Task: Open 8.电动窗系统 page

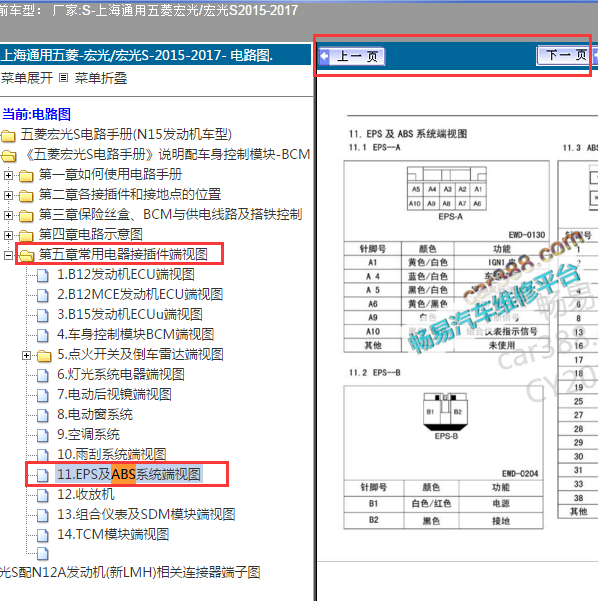Action: [95, 414]
